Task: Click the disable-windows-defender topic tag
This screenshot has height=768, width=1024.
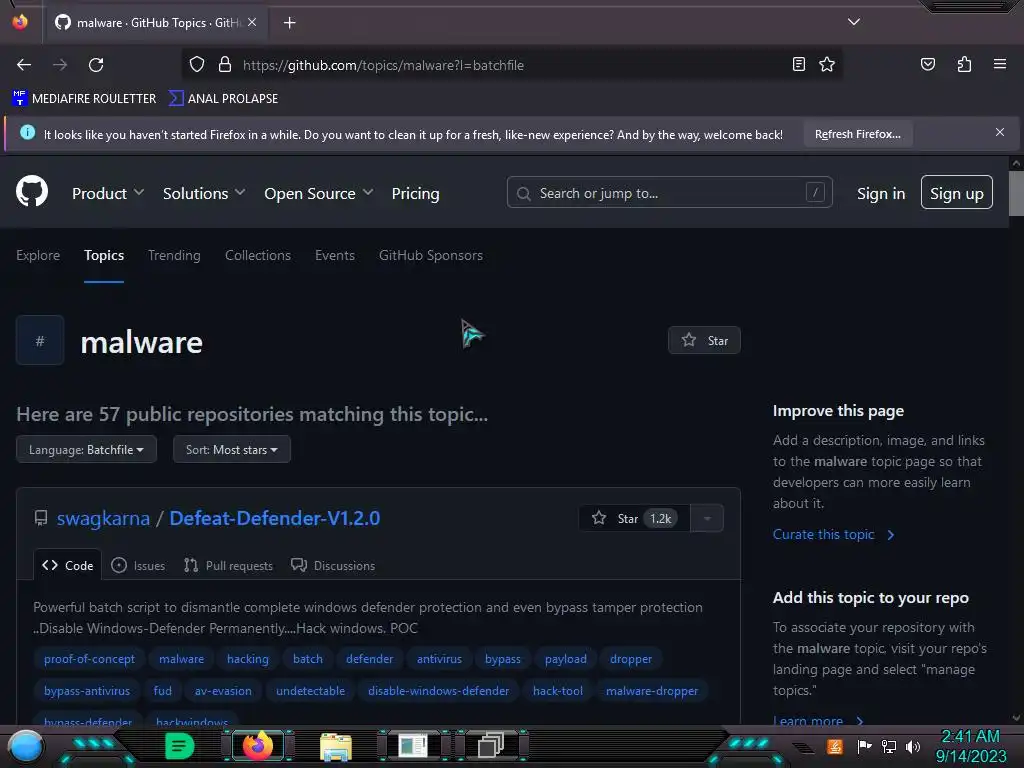Action: pyautogui.click(x=438, y=690)
